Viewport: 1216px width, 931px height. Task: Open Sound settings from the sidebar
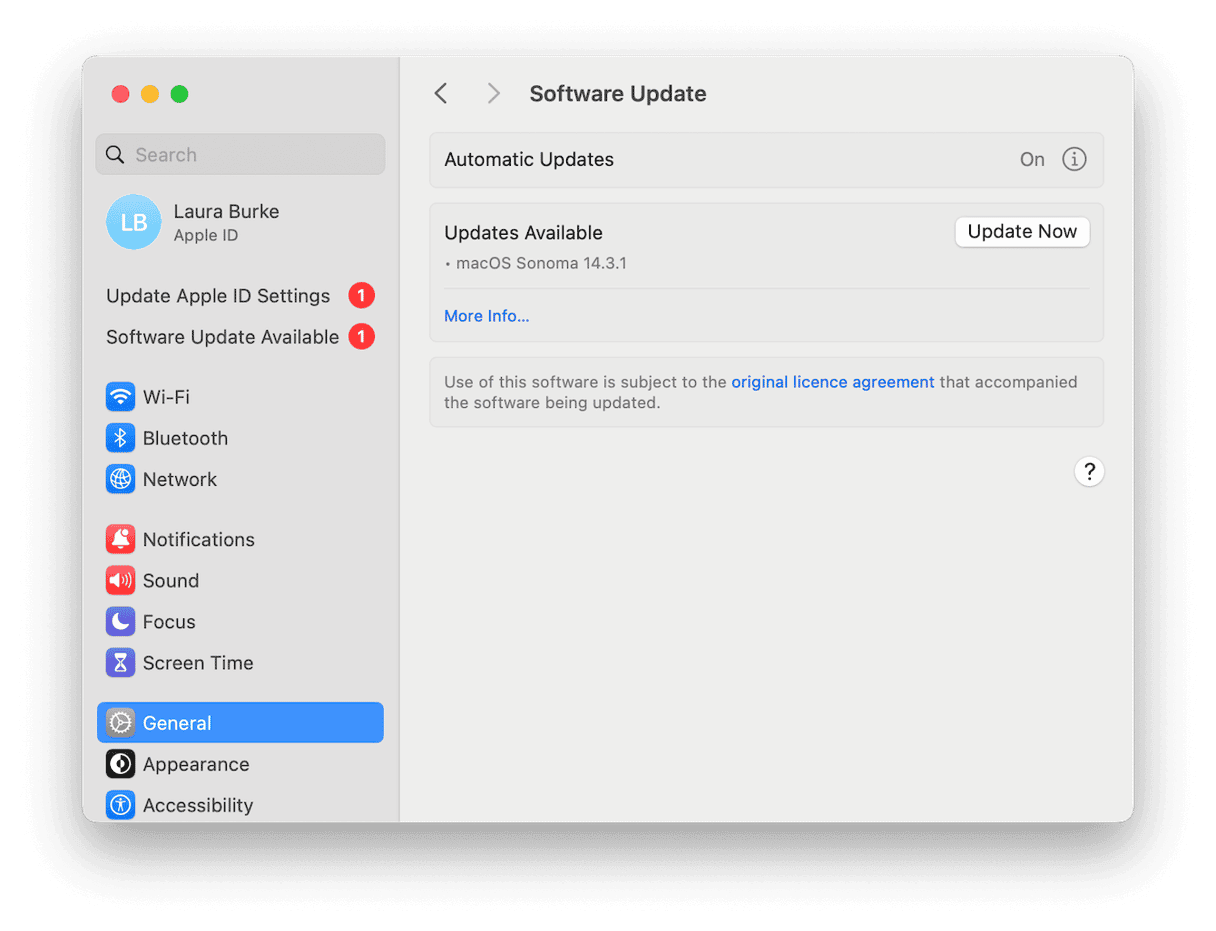pyautogui.click(x=120, y=580)
